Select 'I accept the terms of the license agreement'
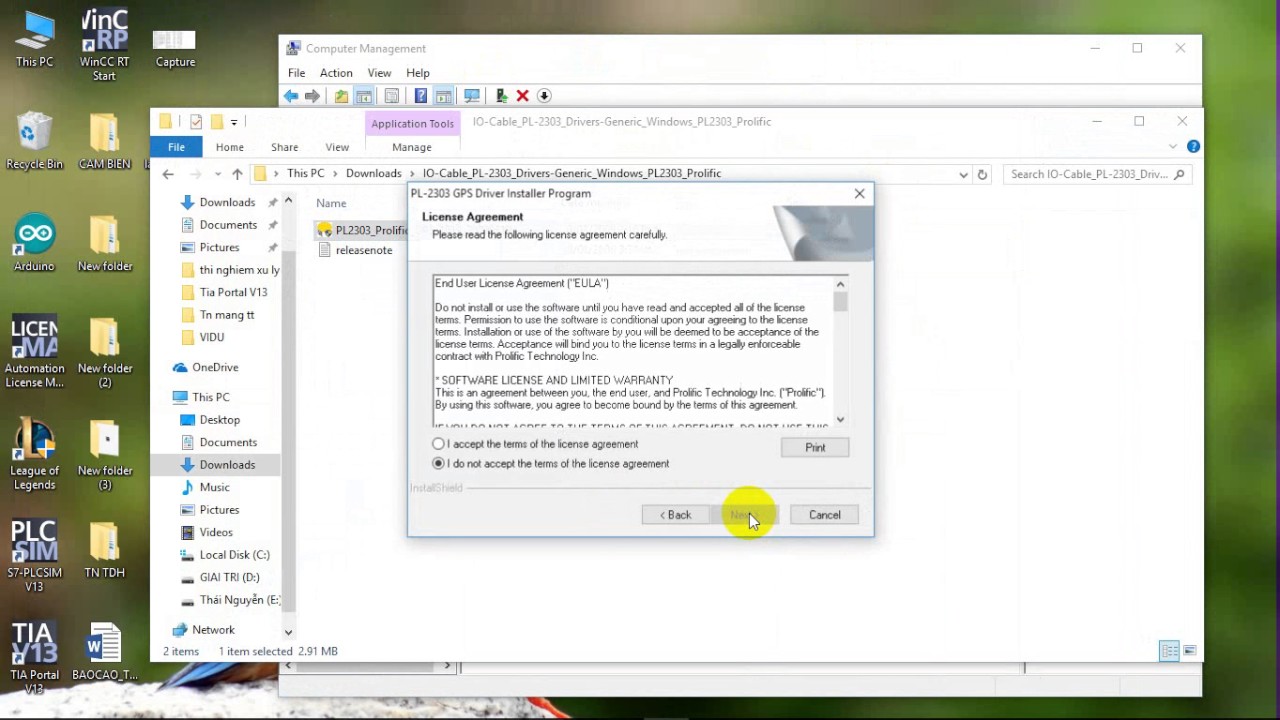Screen dimensions: 1280x720 coord(537,444)
